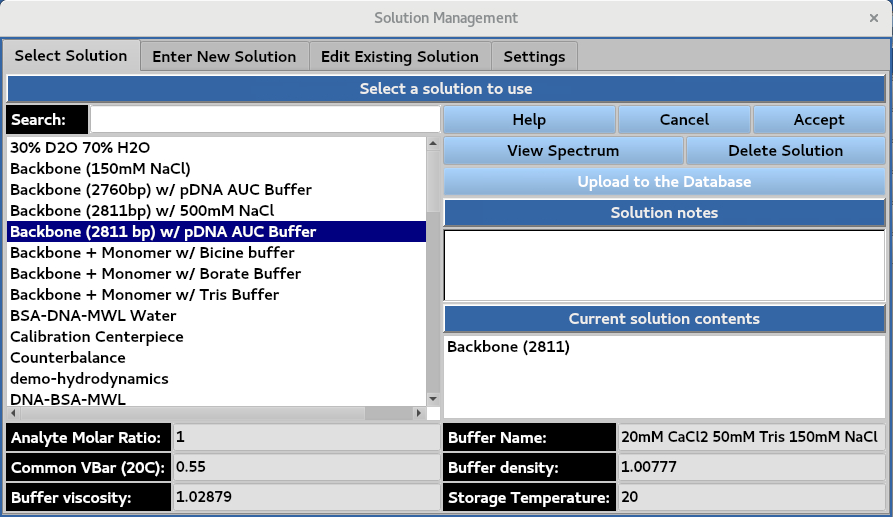
Task: Choose Backbone (150mM NaCl) from list
Action: [x=100, y=168]
